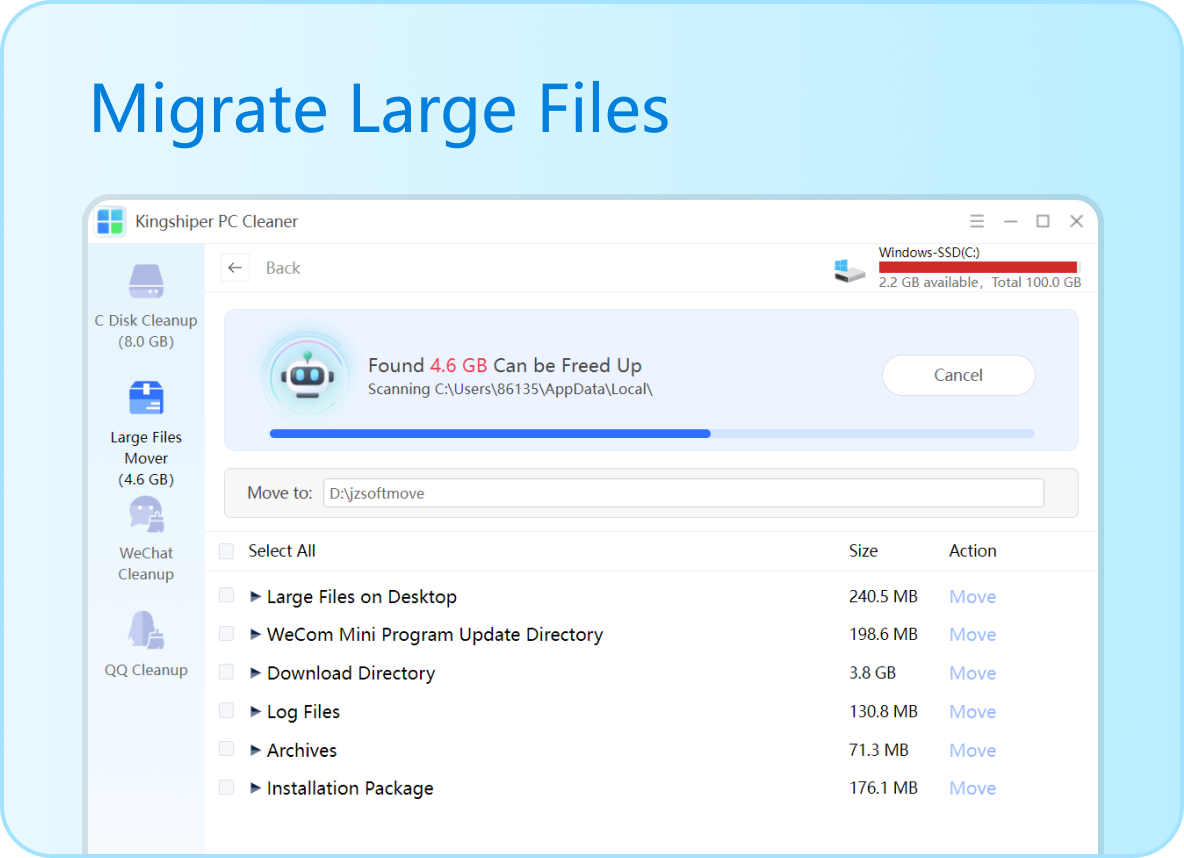Click the Select All label
1184x858 pixels.
coord(282,551)
